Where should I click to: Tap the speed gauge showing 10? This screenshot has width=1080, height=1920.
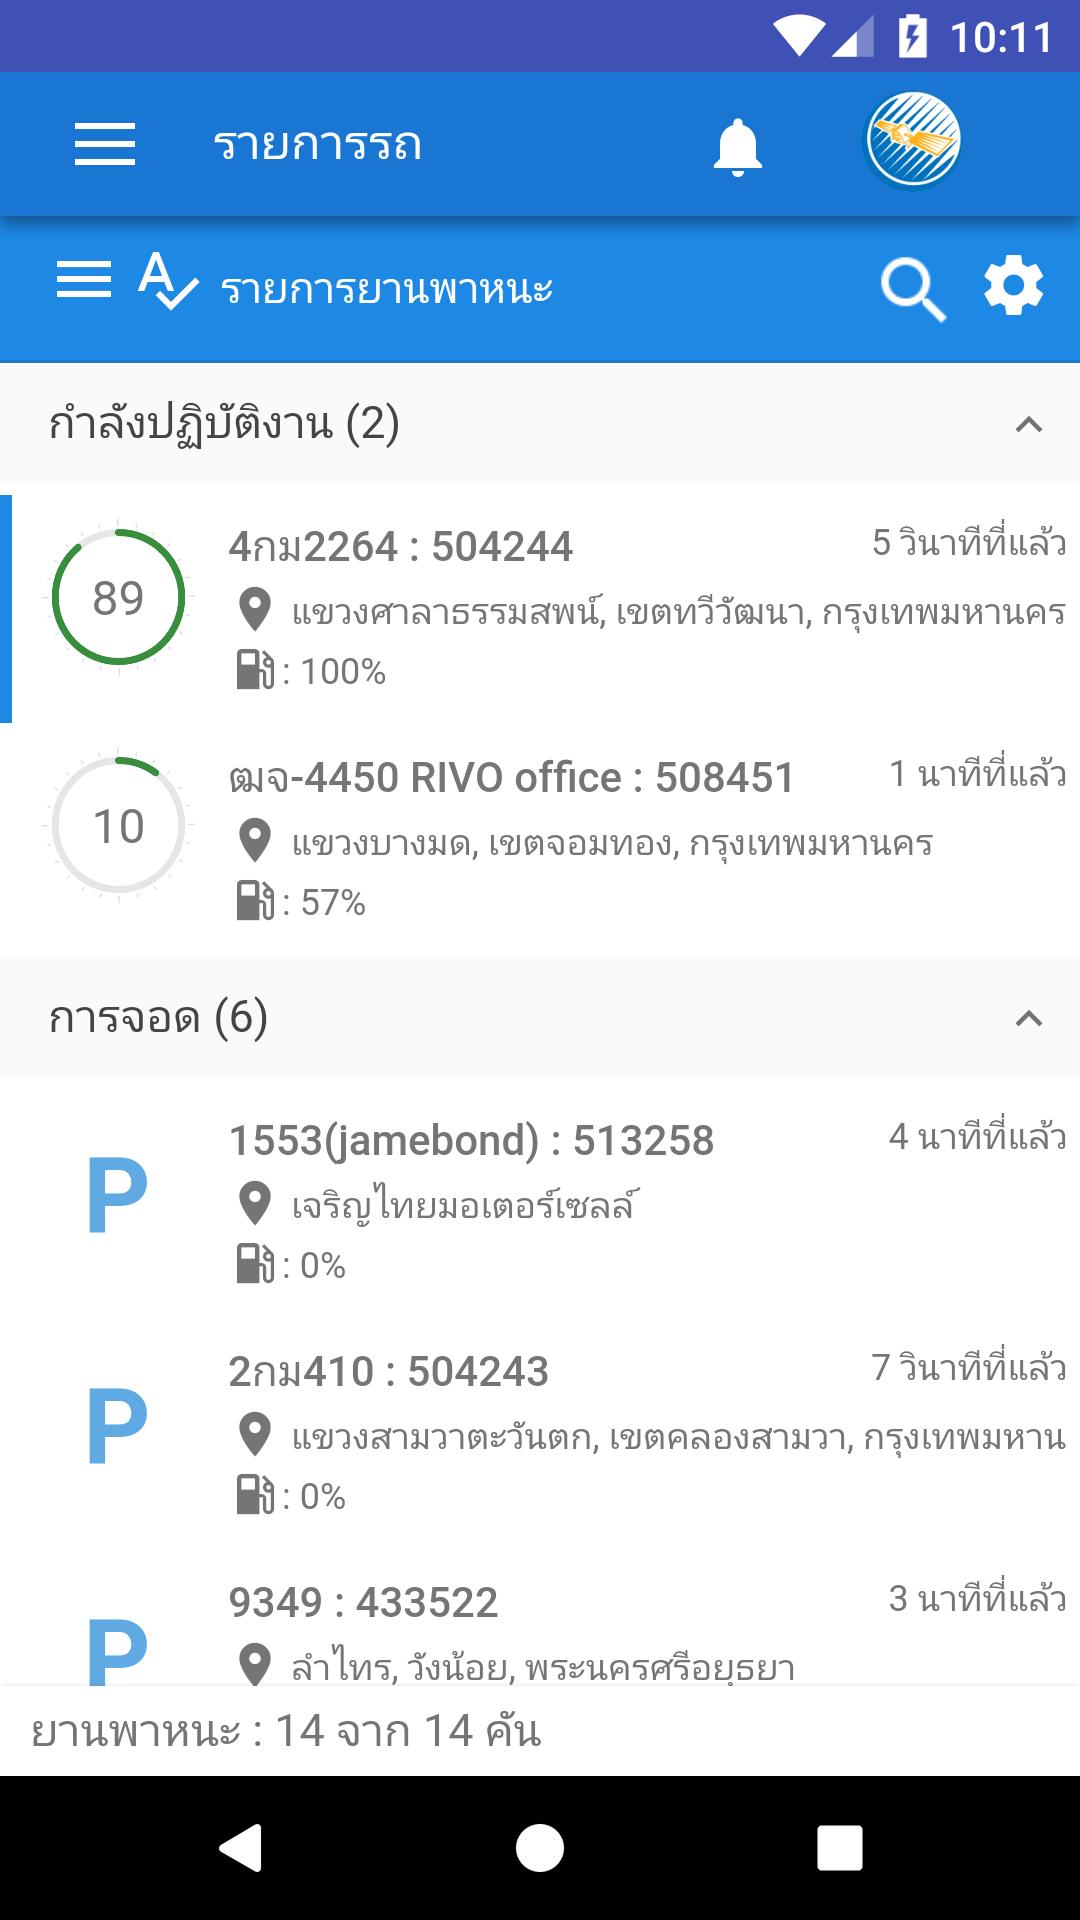119,826
